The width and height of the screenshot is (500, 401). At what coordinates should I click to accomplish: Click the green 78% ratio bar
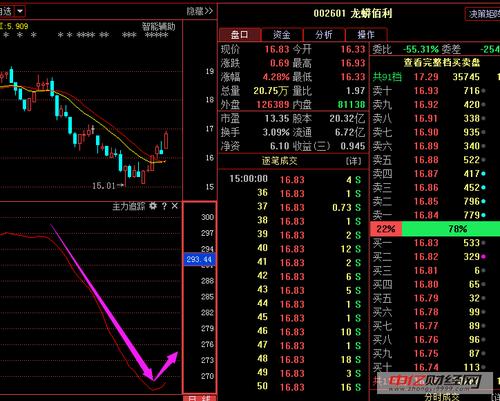[x=451, y=229]
